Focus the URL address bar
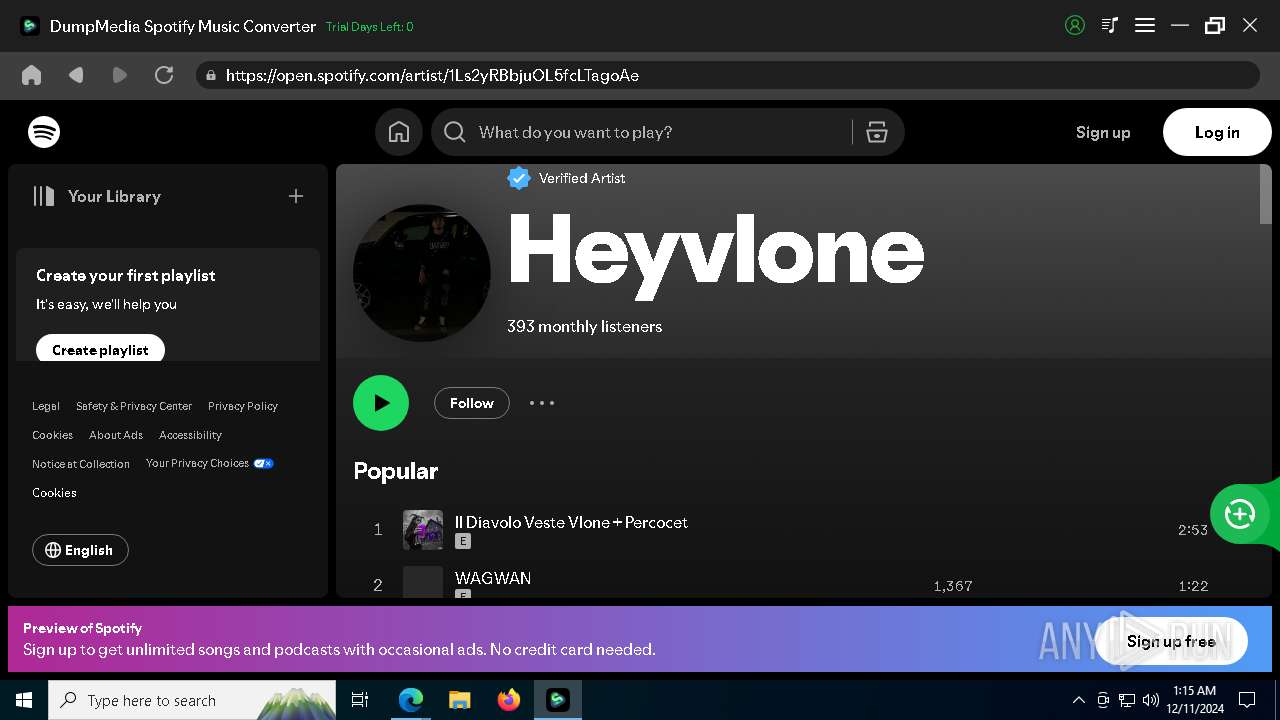The height and width of the screenshot is (720, 1280). coord(728,75)
